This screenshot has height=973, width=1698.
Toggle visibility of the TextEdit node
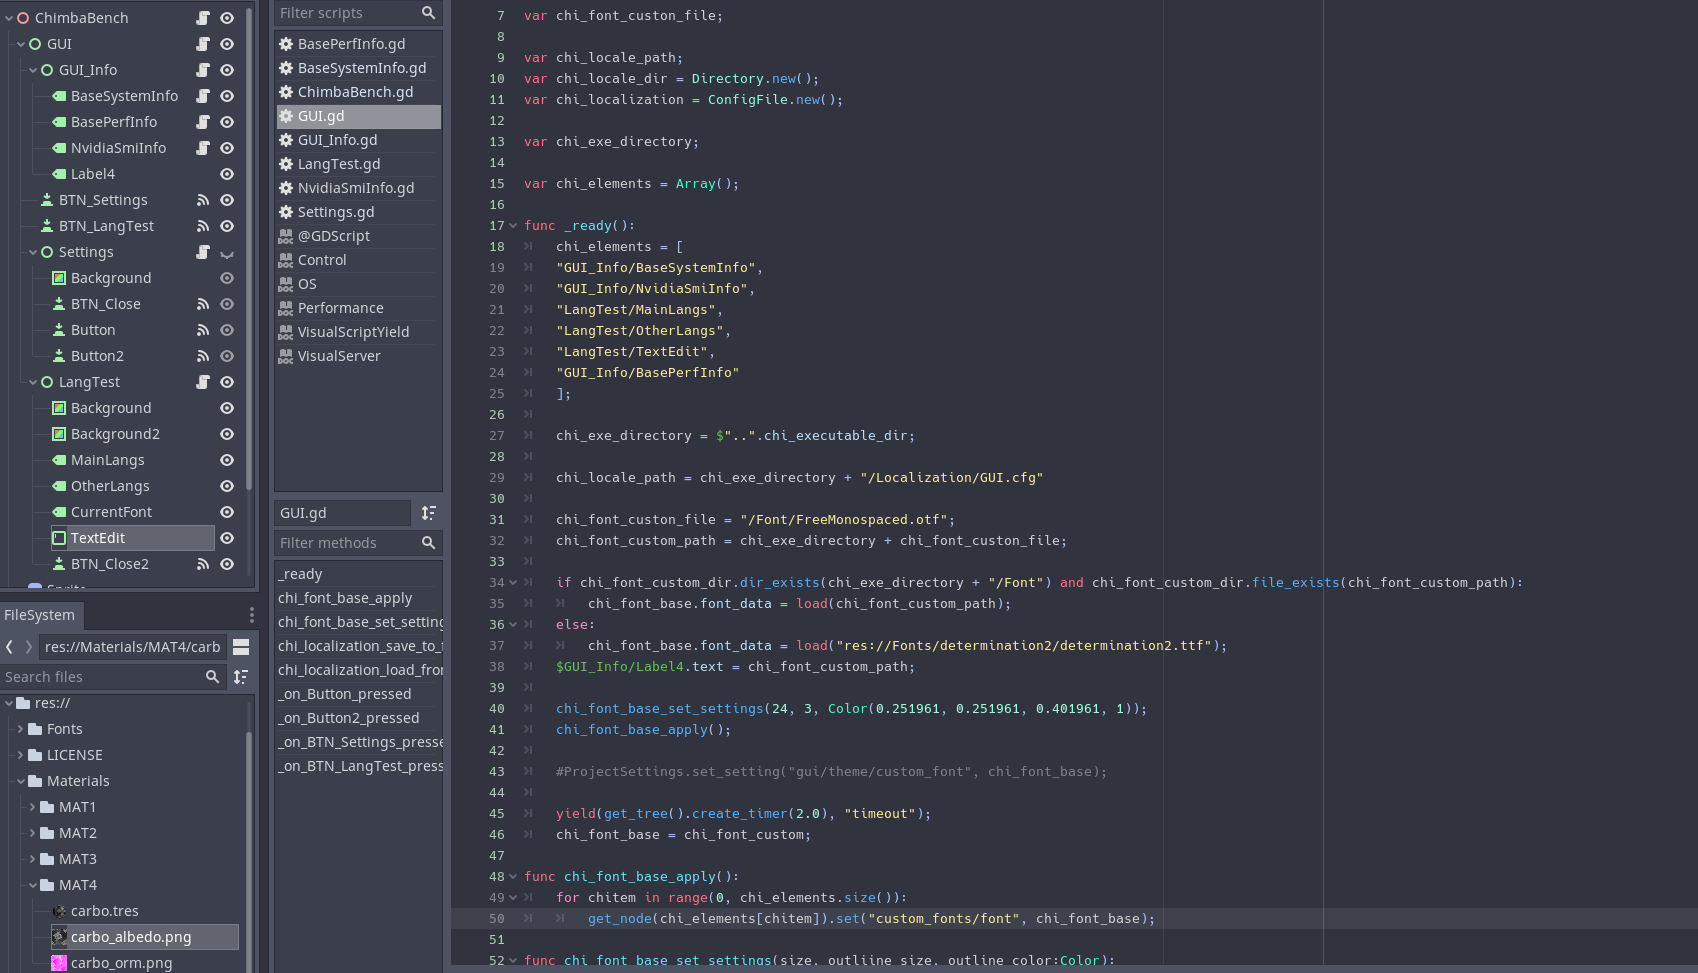(x=227, y=538)
